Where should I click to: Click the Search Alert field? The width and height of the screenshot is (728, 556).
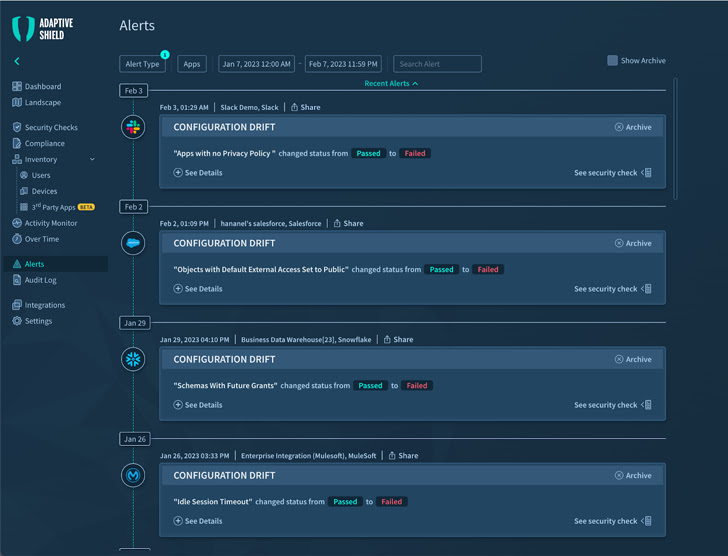pos(437,64)
